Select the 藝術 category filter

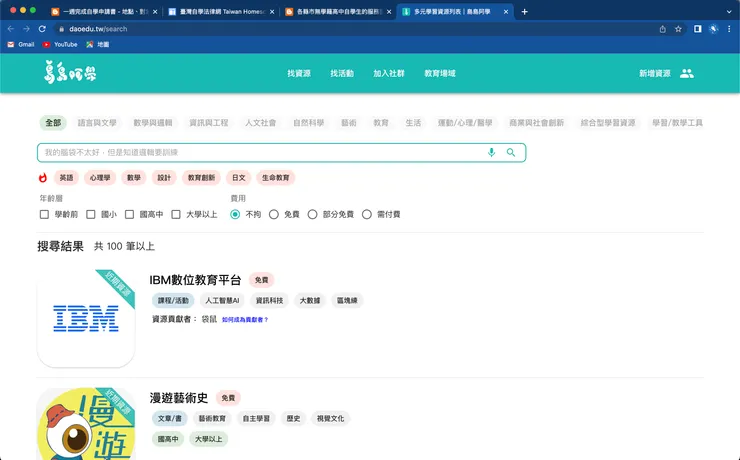(x=348, y=123)
